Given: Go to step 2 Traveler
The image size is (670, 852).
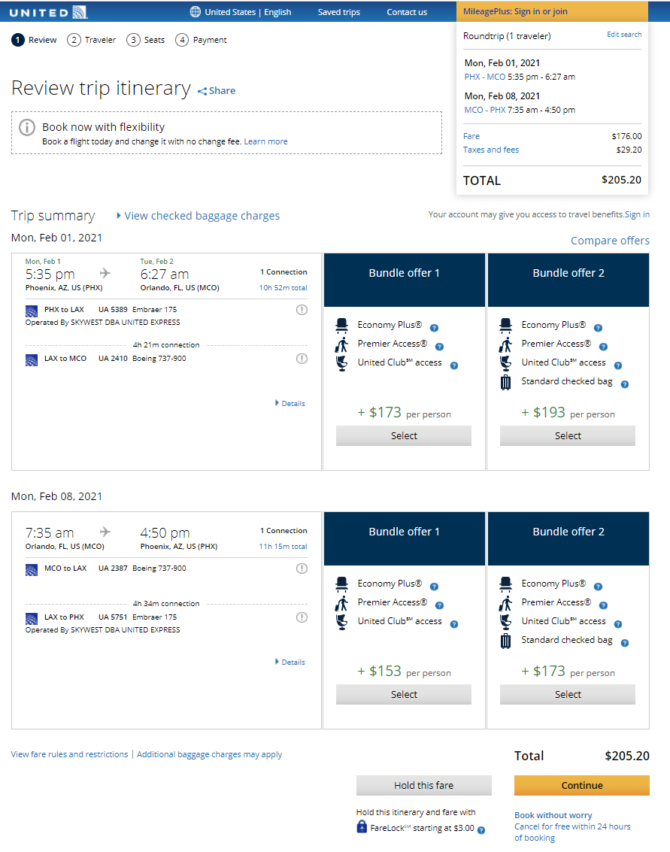Looking at the screenshot, I should 91,40.
